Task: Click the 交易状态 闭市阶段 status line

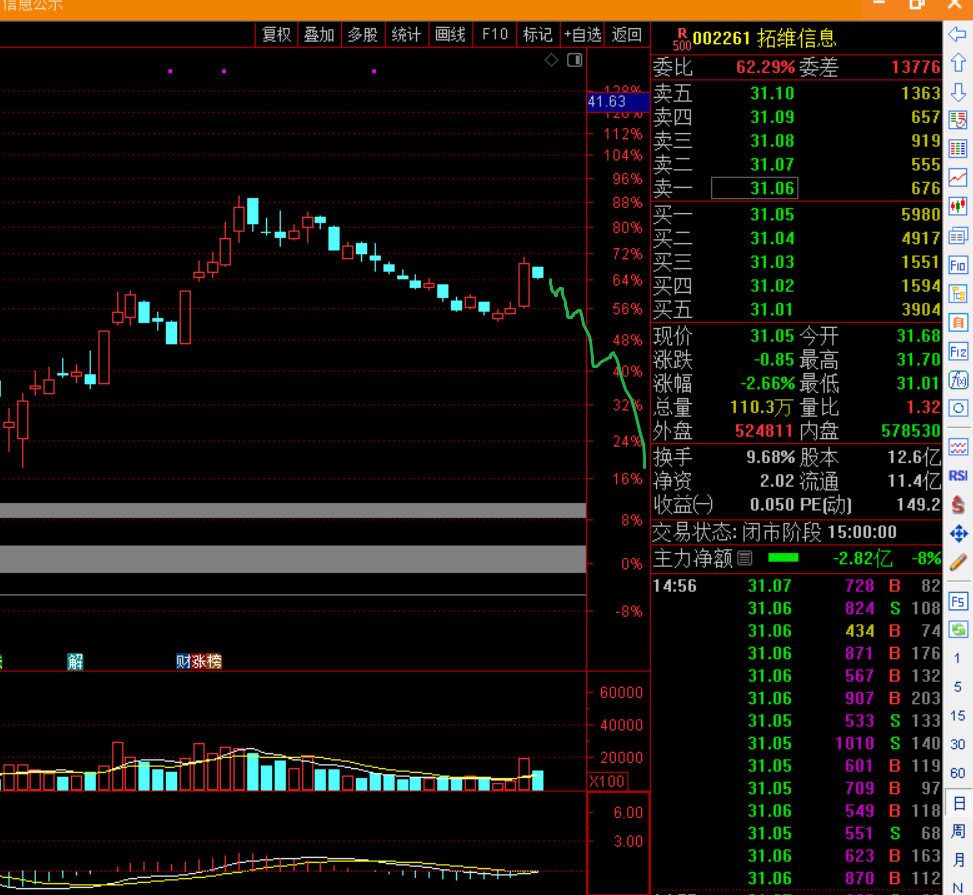Action: [775, 532]
